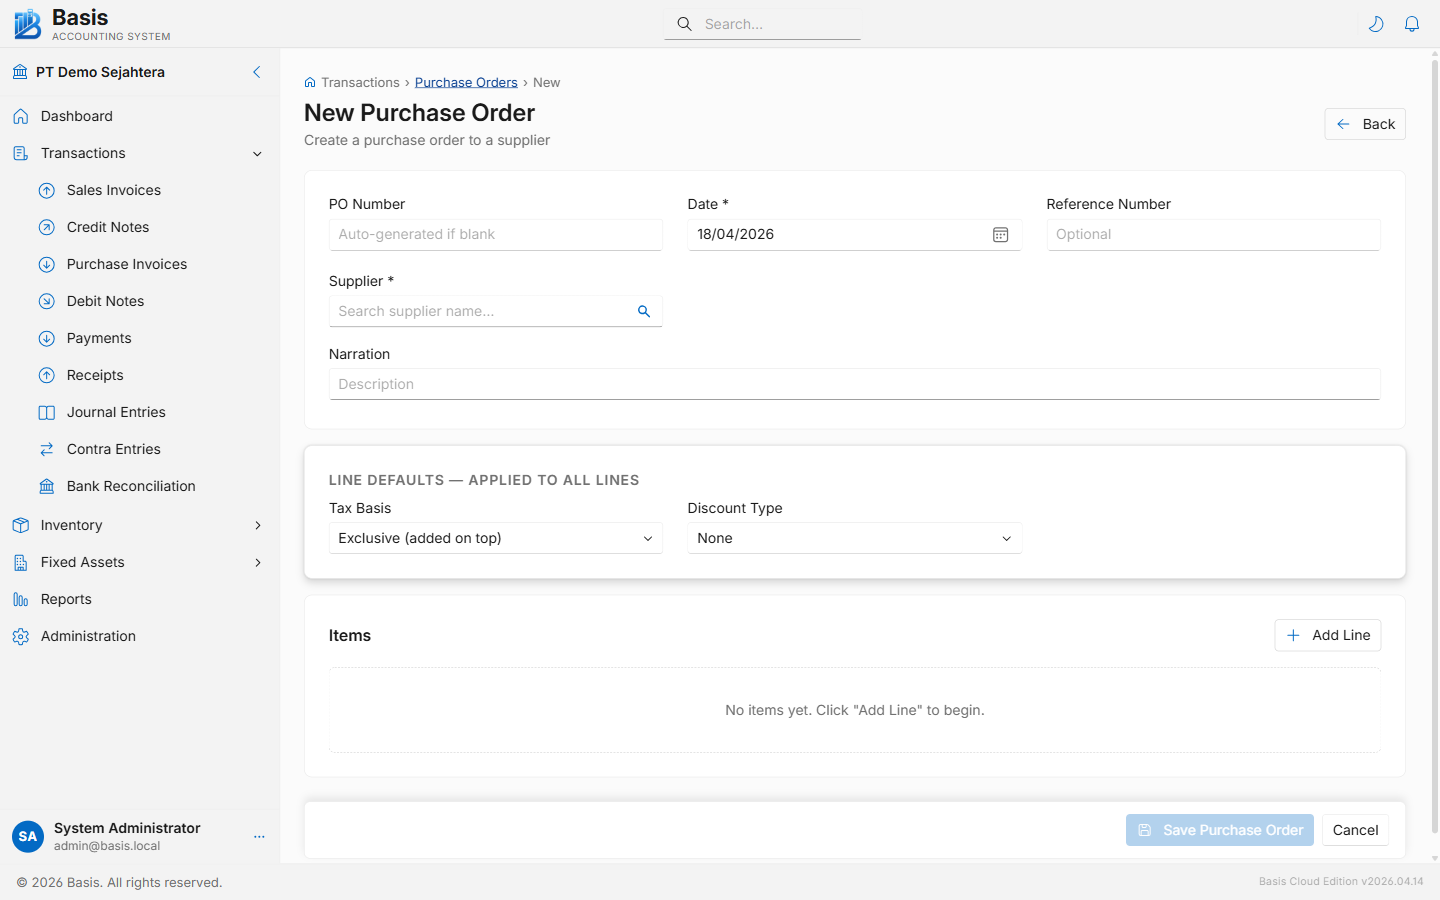The image size is (1440, 900).
Task: Go to Dashboard from the sidebar menu
Action: point(75,116)
